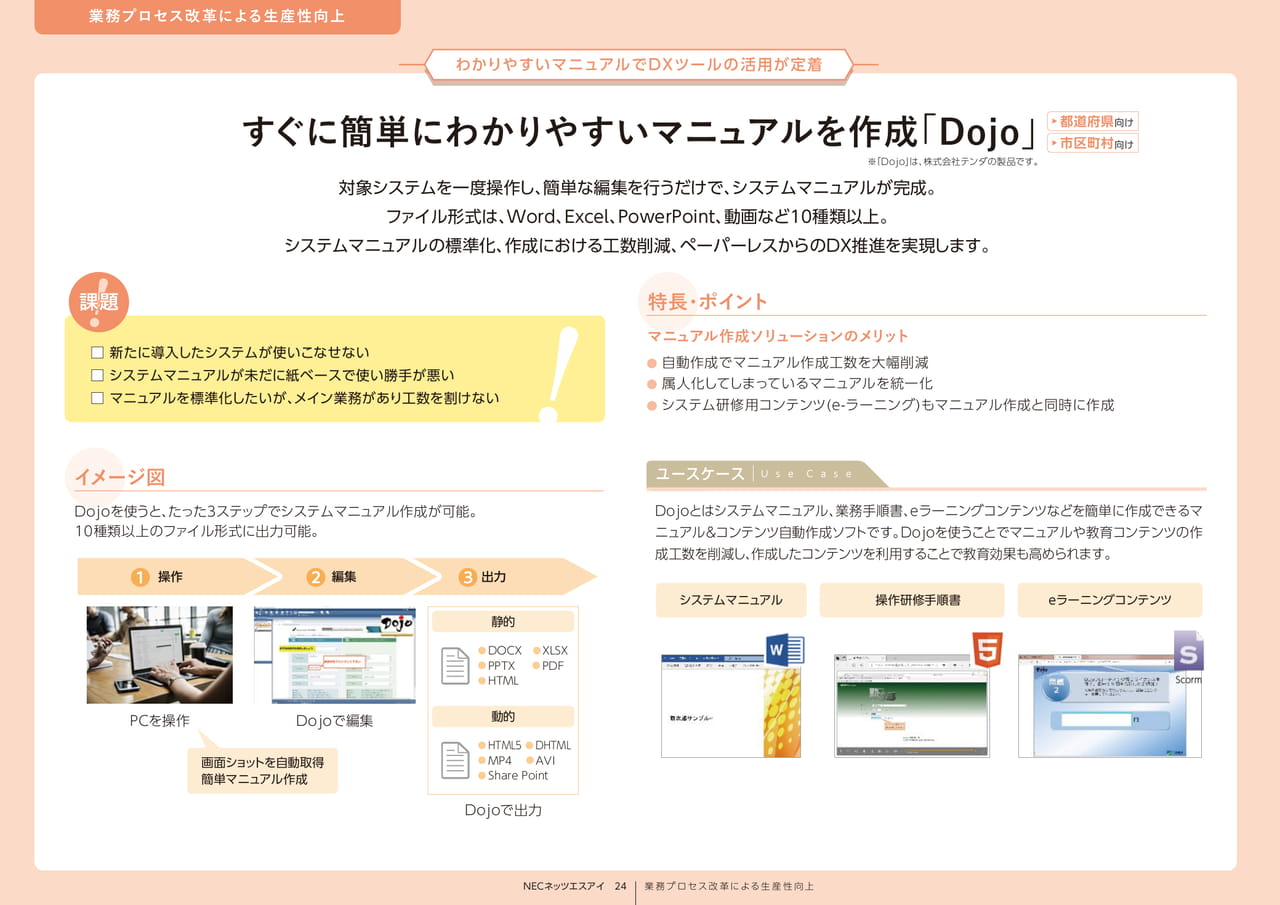Click the 画面ショットを自動取得 callout

point(263,771)
